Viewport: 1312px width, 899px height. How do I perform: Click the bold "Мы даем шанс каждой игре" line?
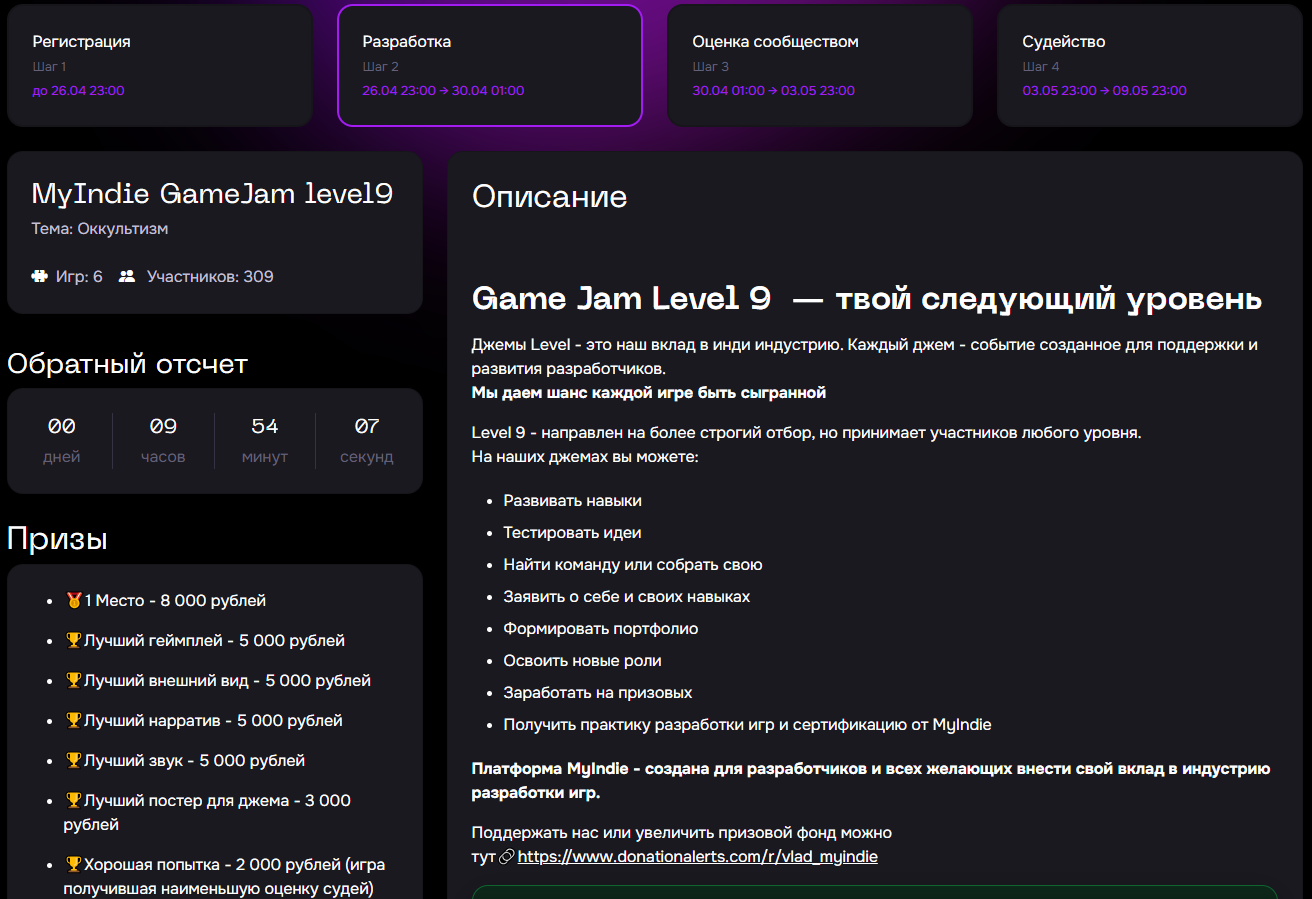649,393
